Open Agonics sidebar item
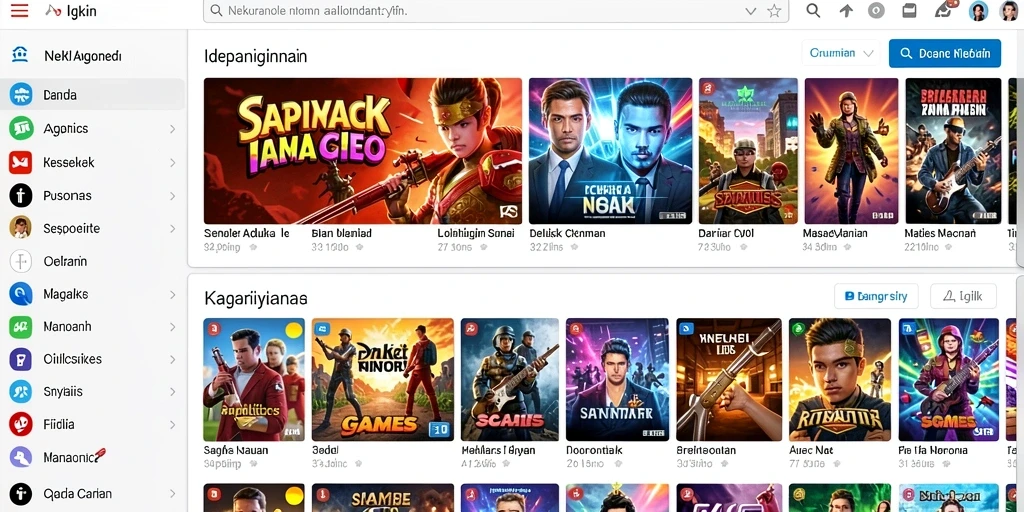 click(x=93, y=129)
